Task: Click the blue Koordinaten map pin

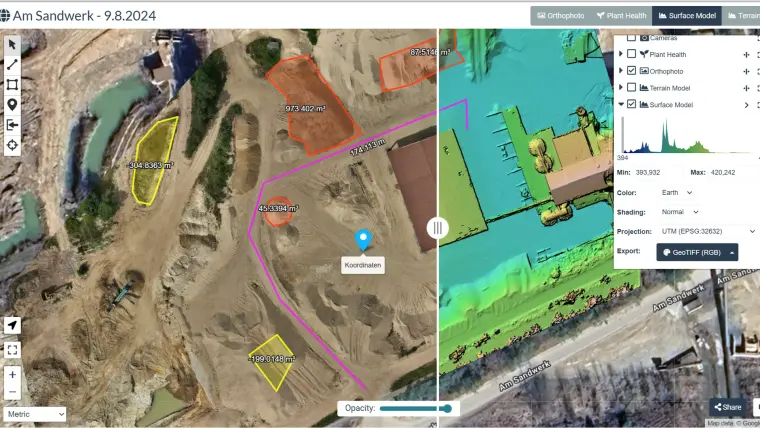Action: tap(363, 240)
